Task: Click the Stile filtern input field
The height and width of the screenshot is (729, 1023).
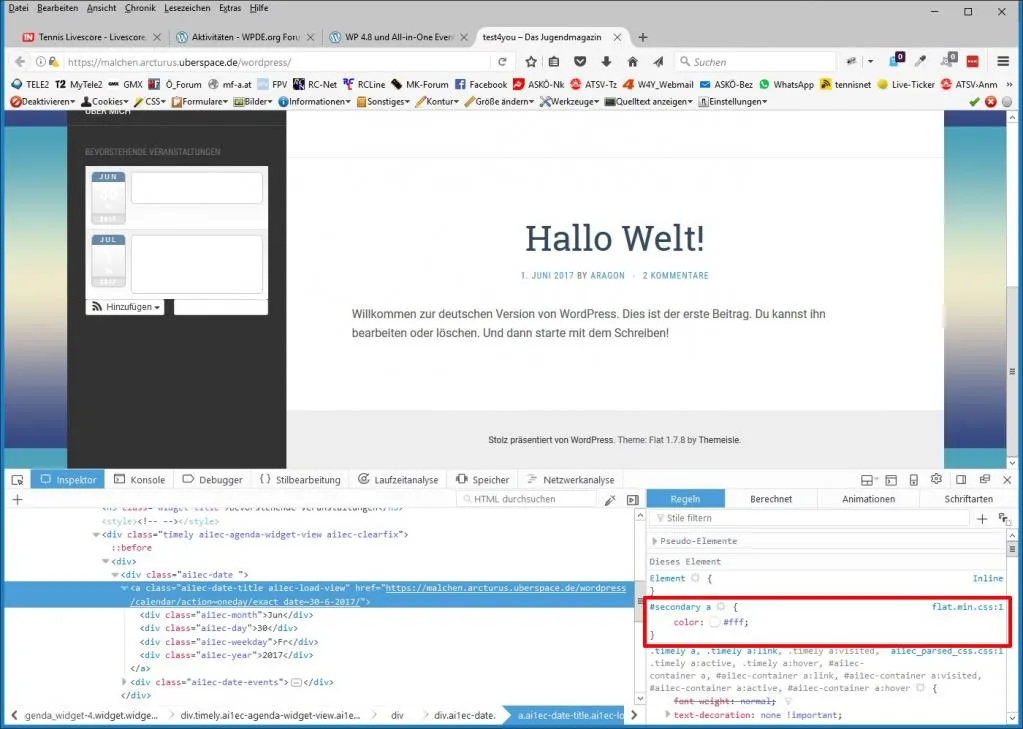Action: [x=809, y=518]
